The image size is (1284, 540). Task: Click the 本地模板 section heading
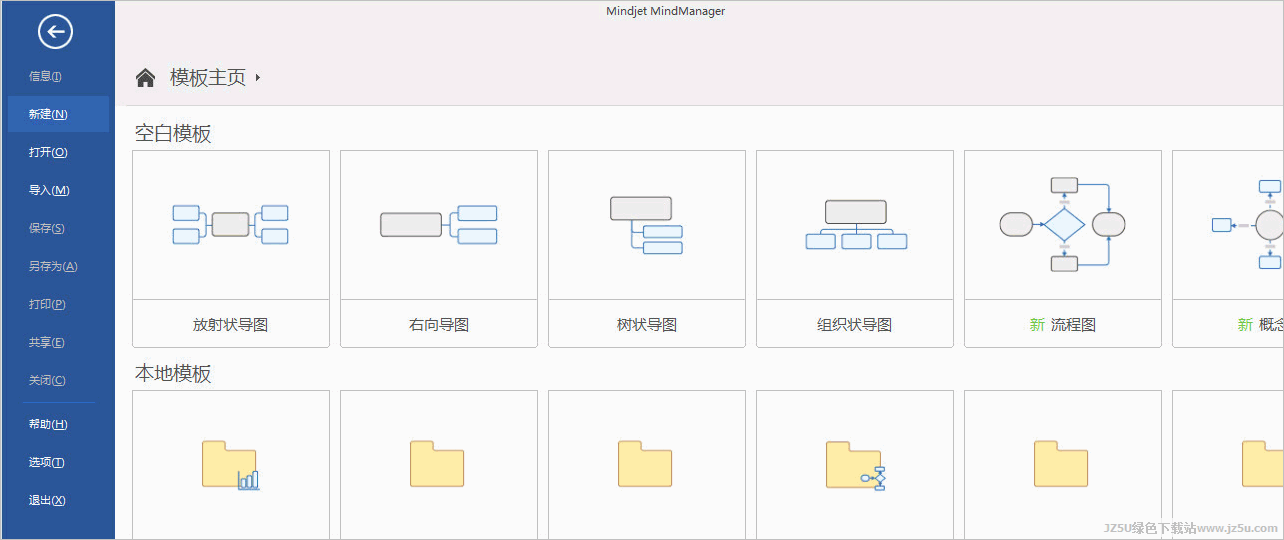click(173, 373)
